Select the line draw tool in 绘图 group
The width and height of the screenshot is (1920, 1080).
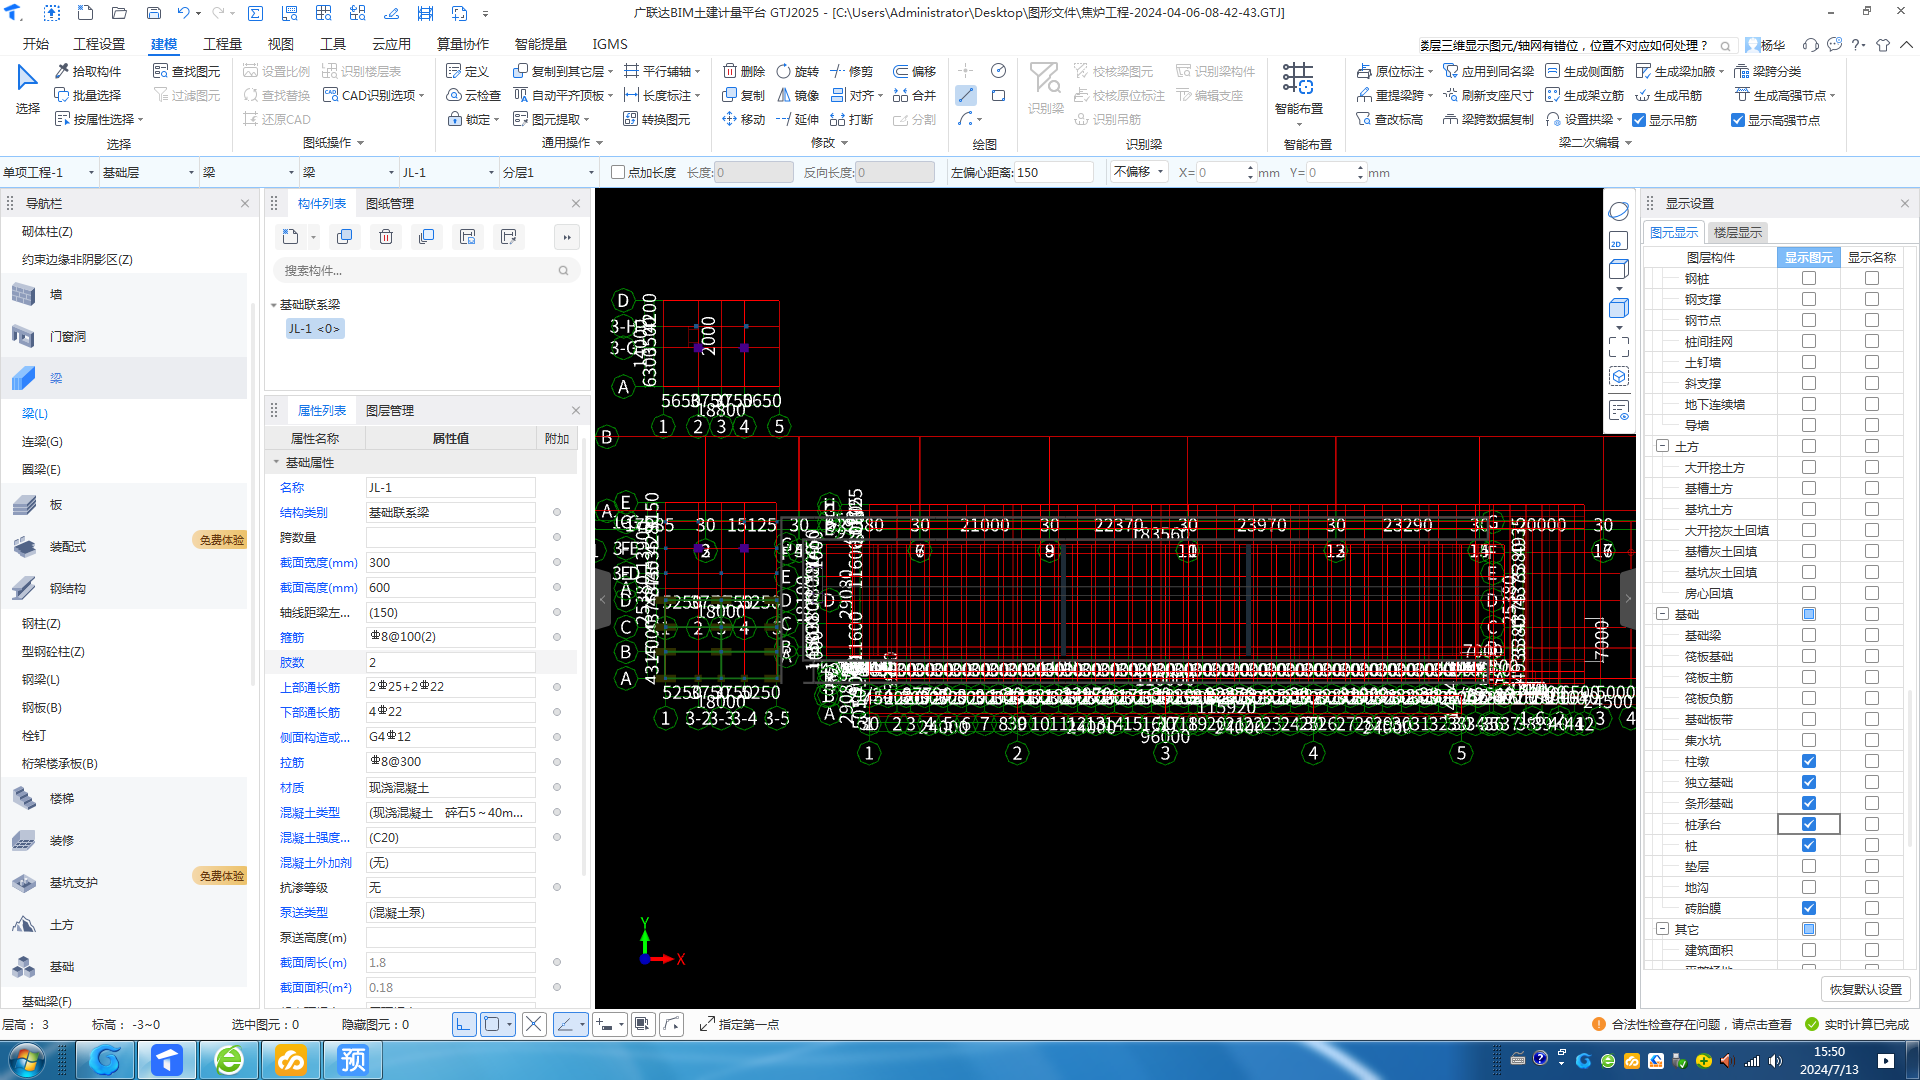pyautogui.click(x=966, y=95)
